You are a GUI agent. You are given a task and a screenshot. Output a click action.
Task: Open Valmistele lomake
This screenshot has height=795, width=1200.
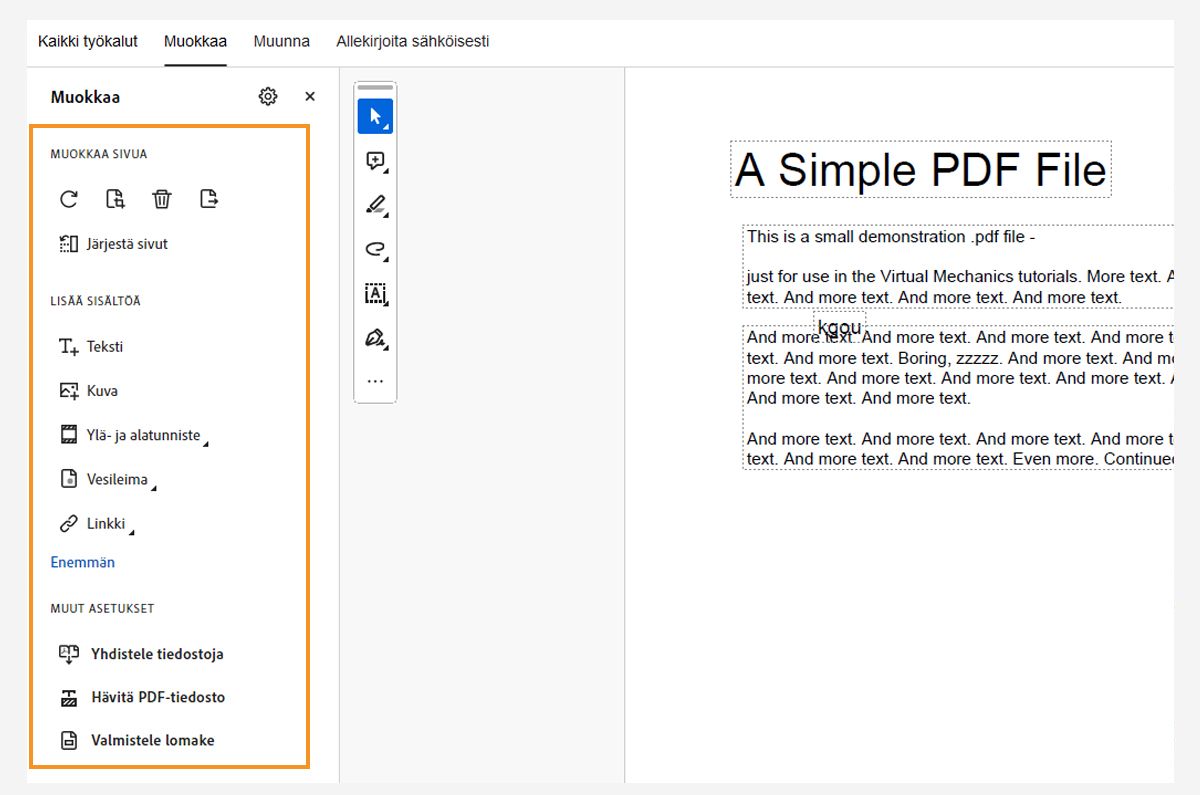(x=137, y=741)
